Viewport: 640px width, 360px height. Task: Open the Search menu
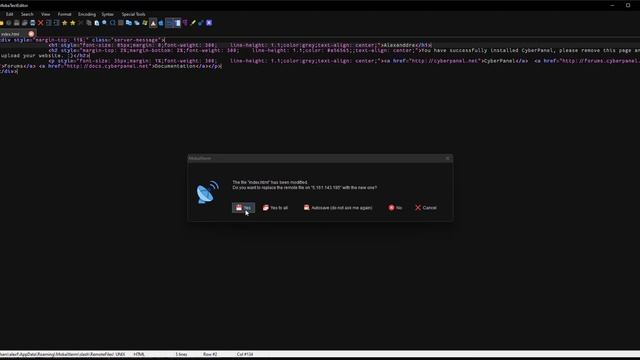[27, 14]
